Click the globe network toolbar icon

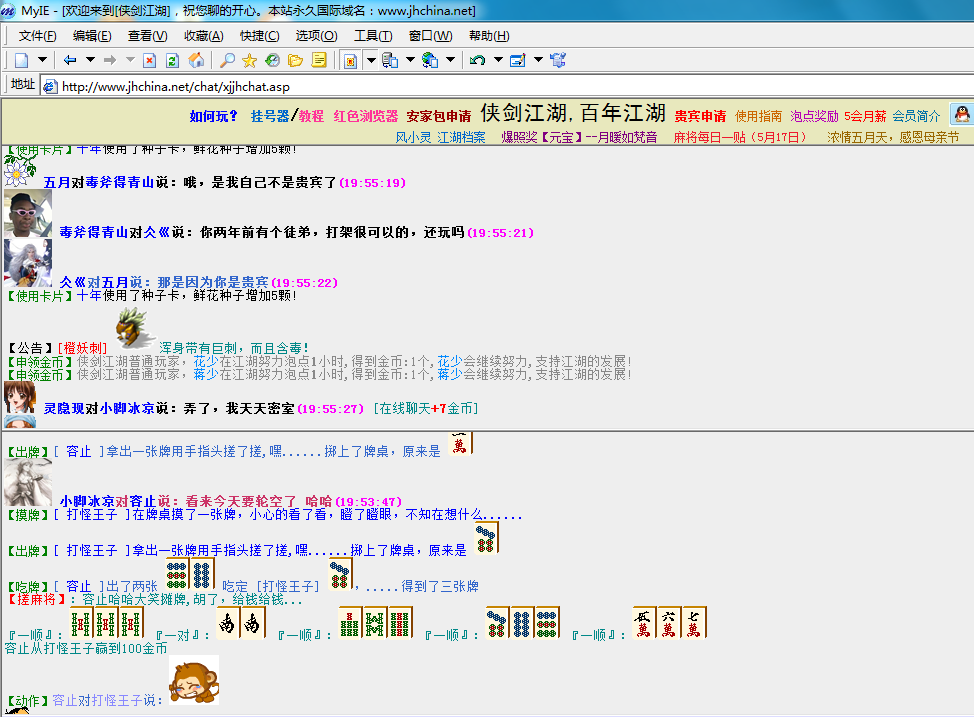click(430, 60)
